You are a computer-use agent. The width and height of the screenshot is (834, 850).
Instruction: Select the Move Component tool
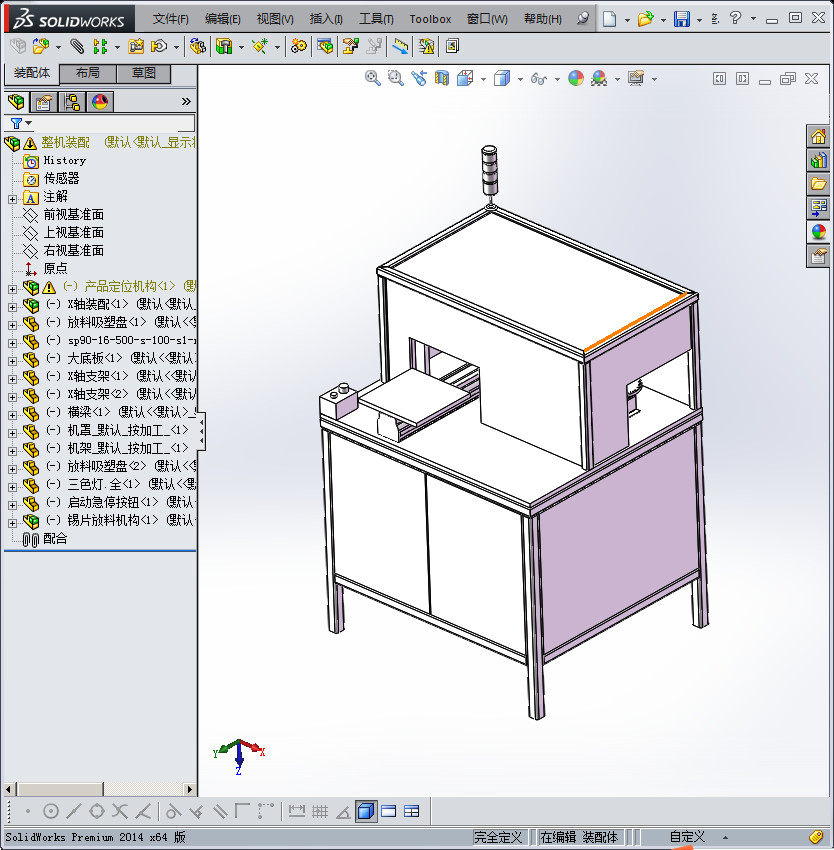[x=159, y=47]
